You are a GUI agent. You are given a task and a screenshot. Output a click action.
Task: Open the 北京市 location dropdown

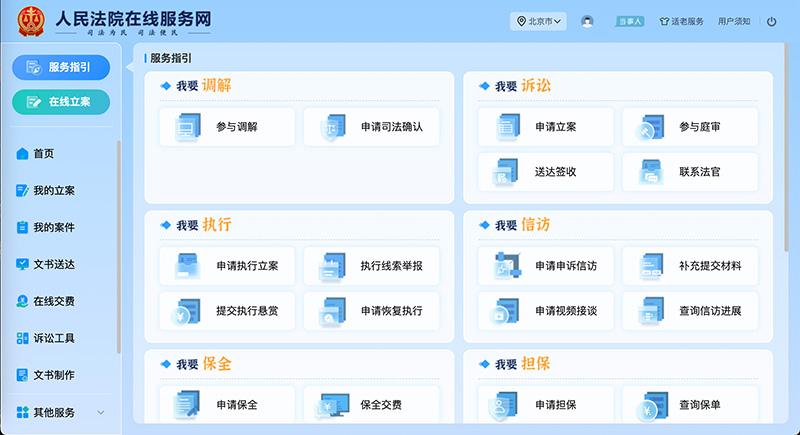pos(540,21)
